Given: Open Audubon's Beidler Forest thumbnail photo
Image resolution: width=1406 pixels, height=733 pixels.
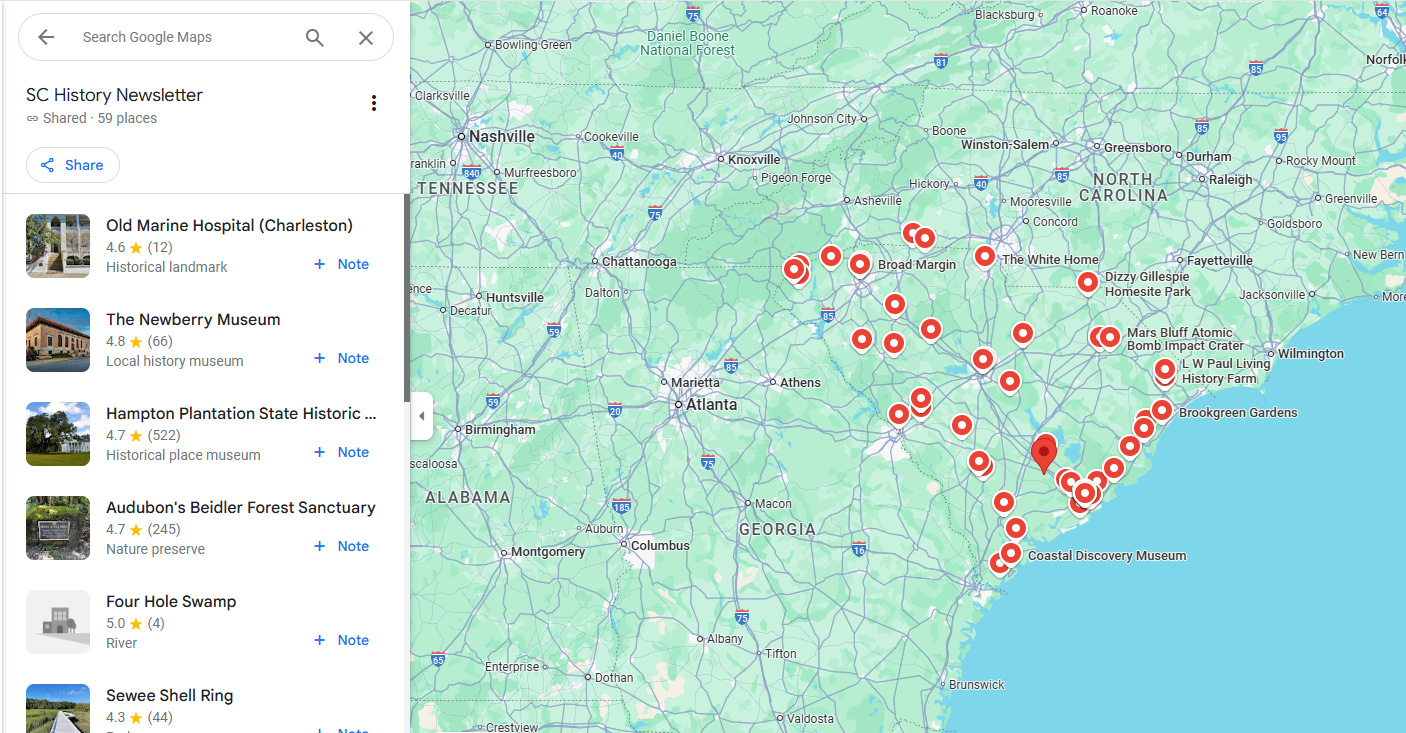Looking at the screenshot, I should pyautogui.click(x=58, y=528).
